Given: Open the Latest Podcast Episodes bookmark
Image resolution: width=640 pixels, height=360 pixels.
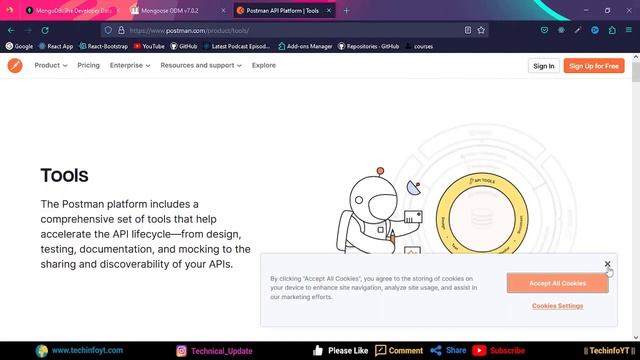Looking at the screenshot, I should pos(237,46).
